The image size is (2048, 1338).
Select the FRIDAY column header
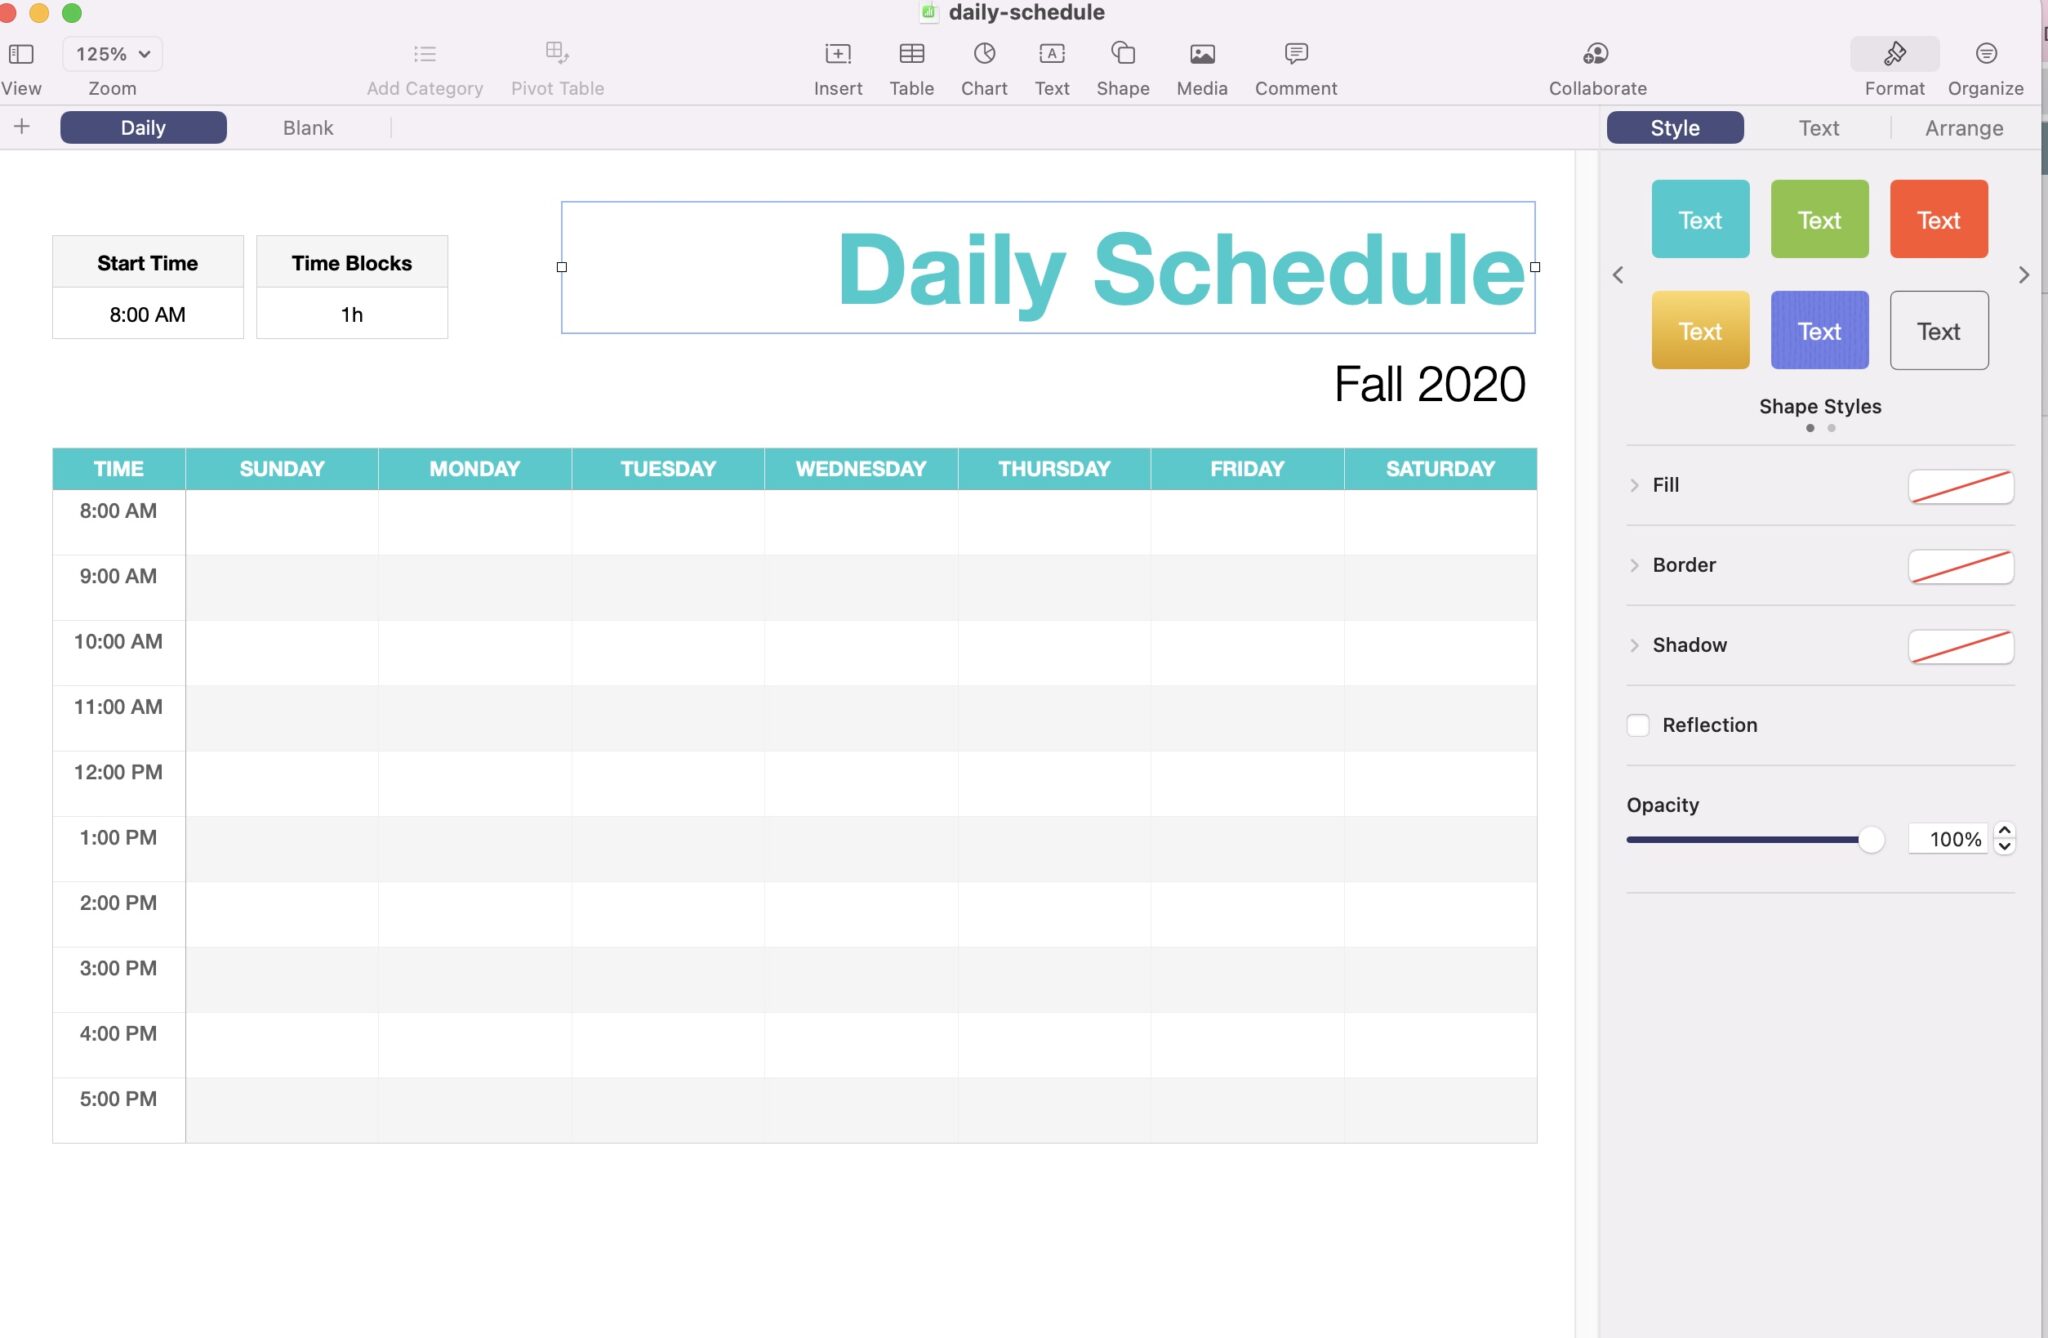pos(1247,468)
